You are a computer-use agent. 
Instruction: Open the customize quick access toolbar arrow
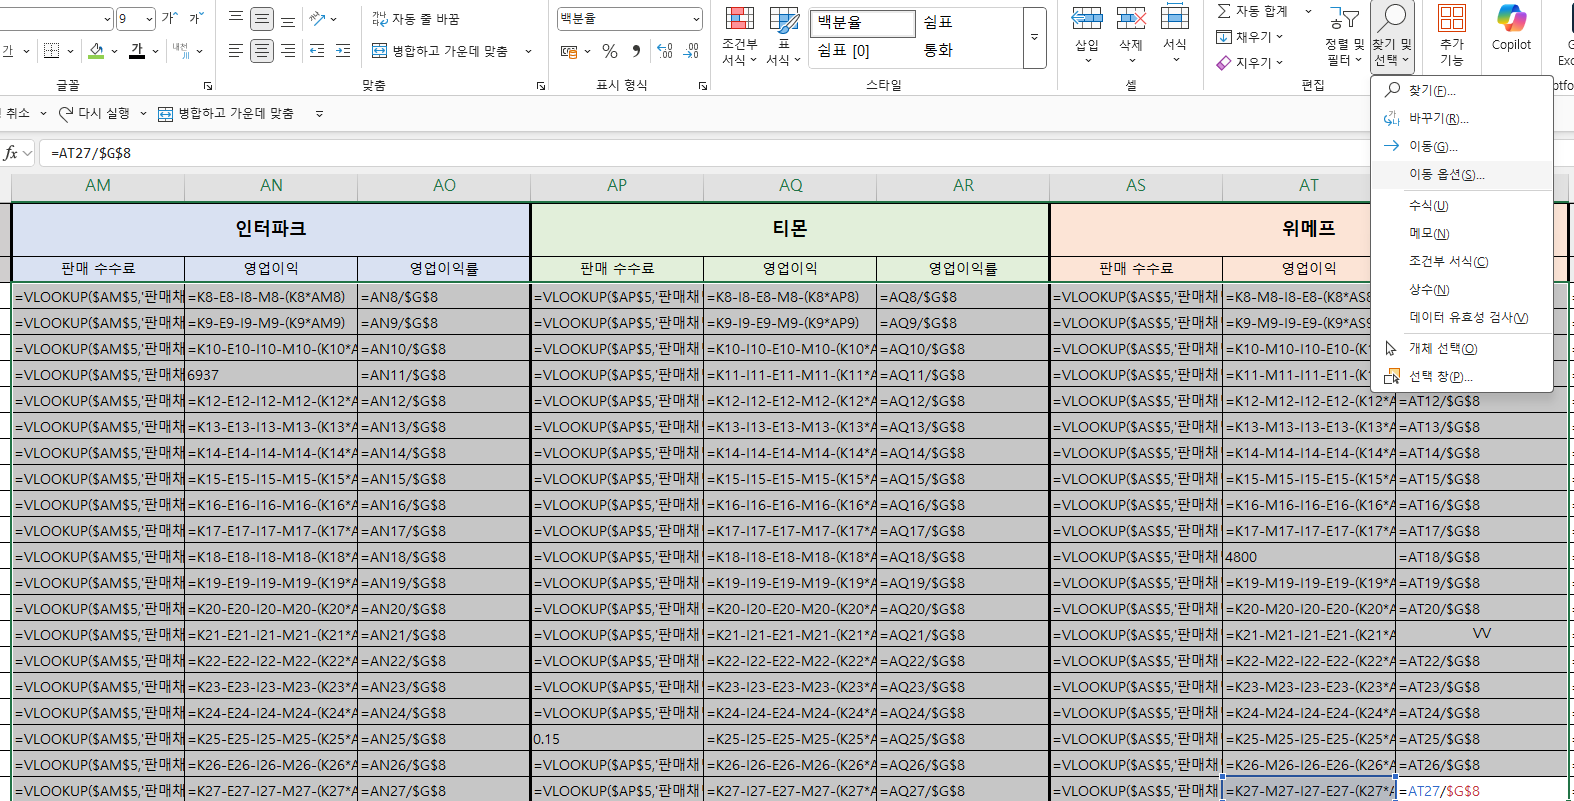tap(319, 113)
